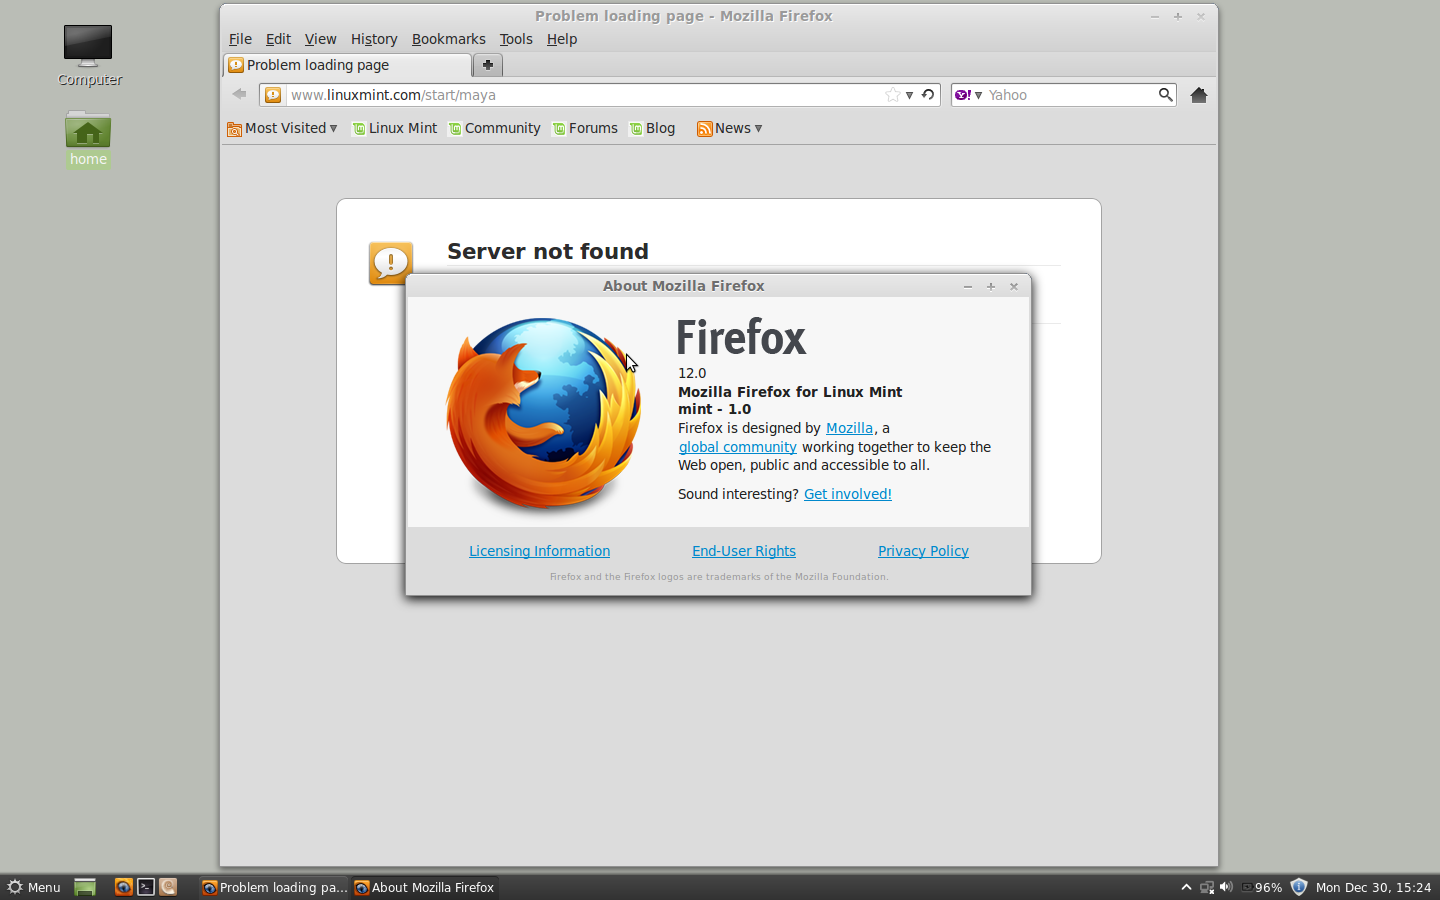Open the Yahoo search engine selector dropdown
The height and width of the screenshot is (900, 1440).
[968, 95]
